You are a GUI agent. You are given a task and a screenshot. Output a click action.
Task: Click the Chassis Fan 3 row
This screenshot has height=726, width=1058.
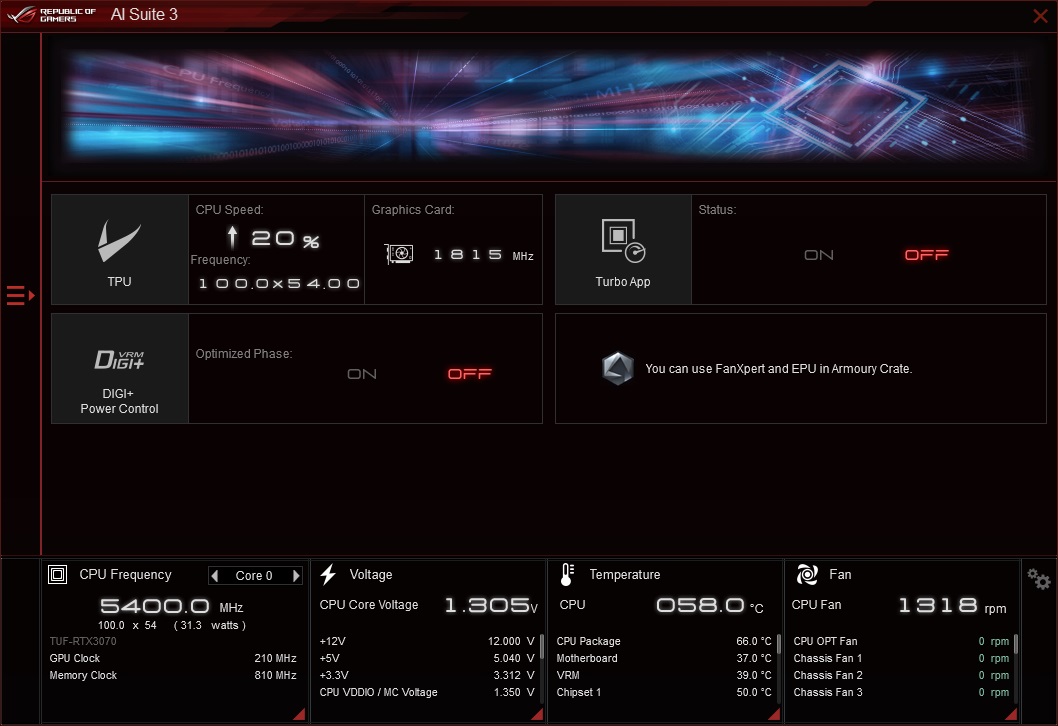coord(901,692)
